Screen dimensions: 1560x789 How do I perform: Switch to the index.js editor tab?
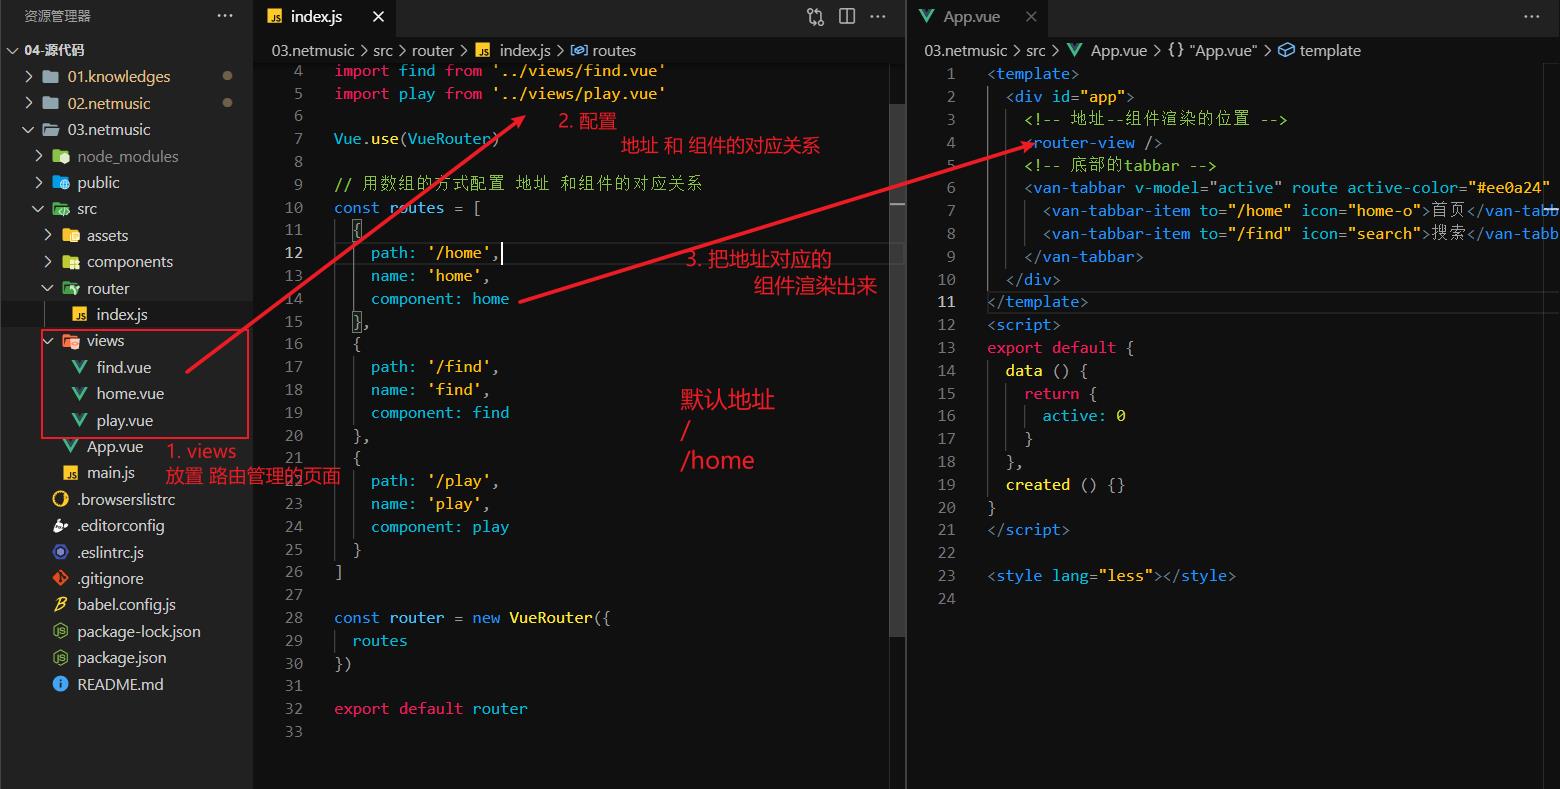(316, 17)
